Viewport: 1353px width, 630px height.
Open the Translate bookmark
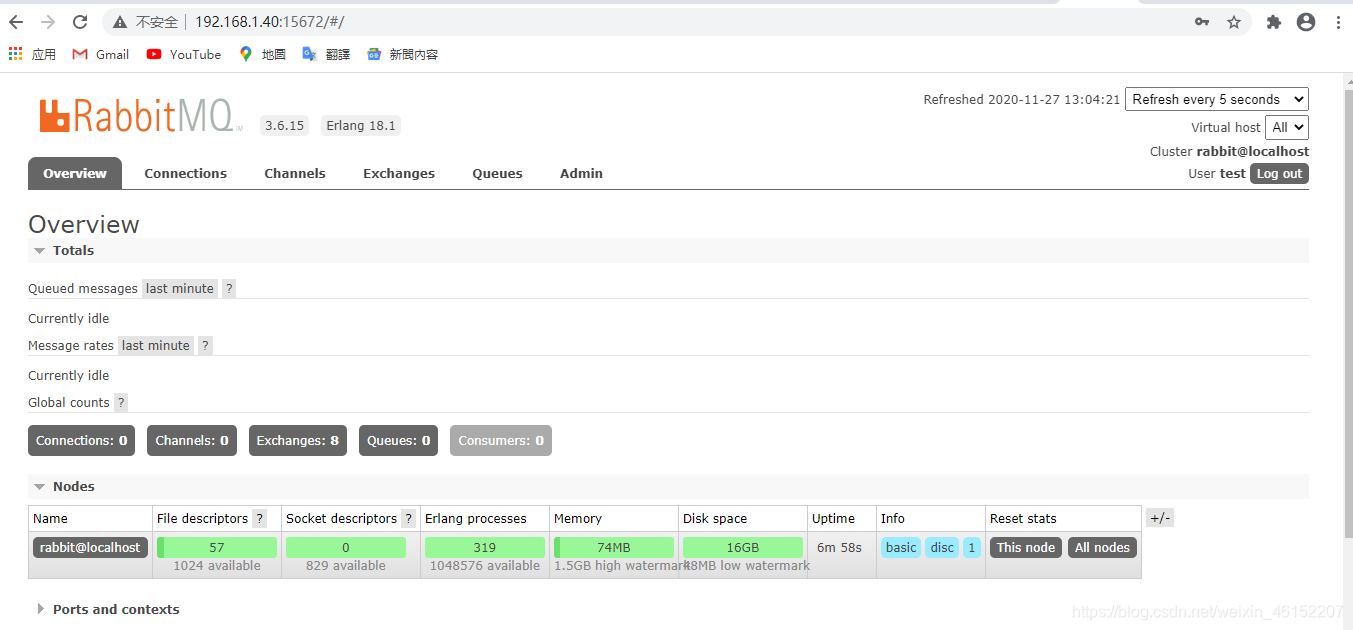(x=326, y=54)
